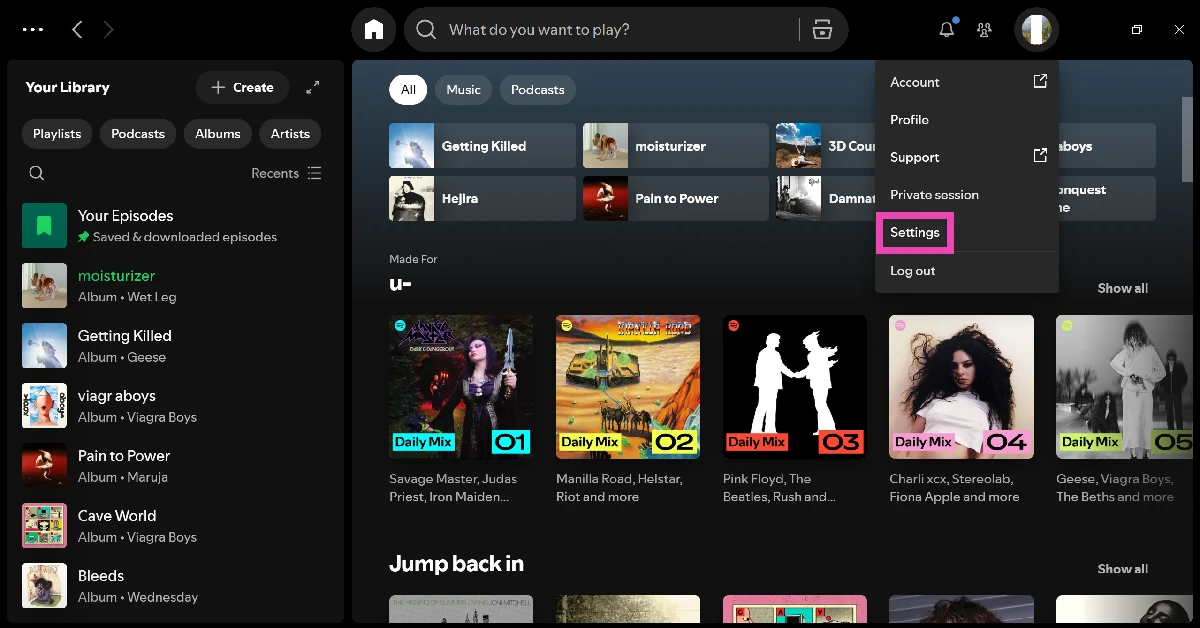Open the Browse icon in search bar
Image resolution: width=1200 pixels, height=628 pixels.
pyautogui.click(x=822, y=30)
